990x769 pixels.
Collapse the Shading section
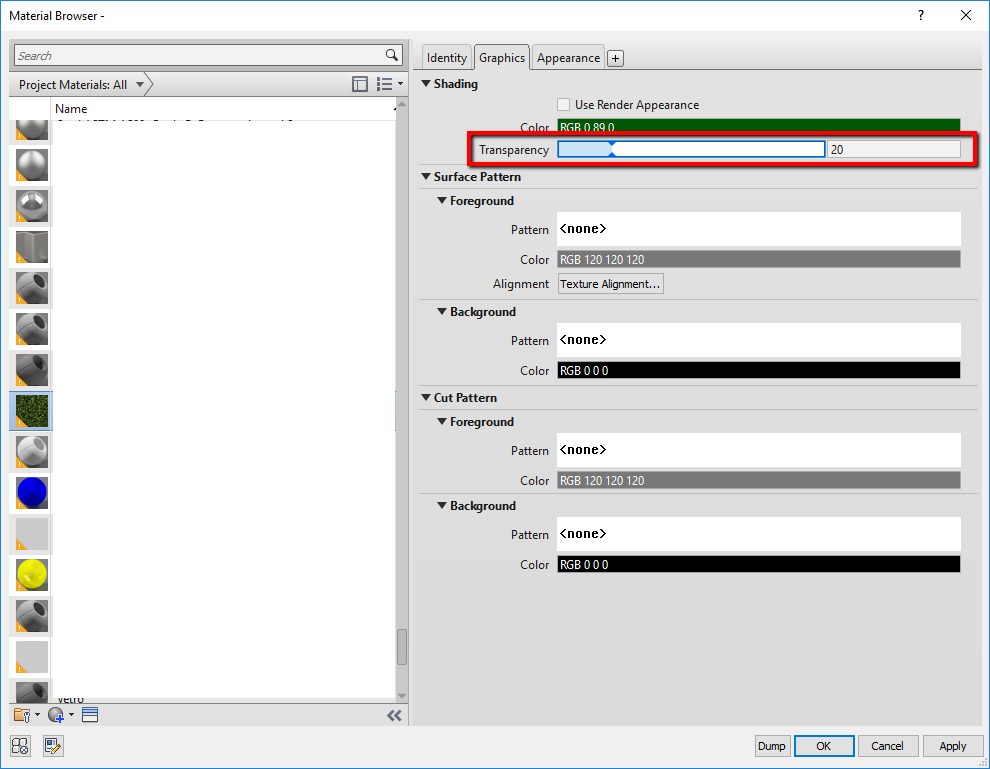coord(426,84)
